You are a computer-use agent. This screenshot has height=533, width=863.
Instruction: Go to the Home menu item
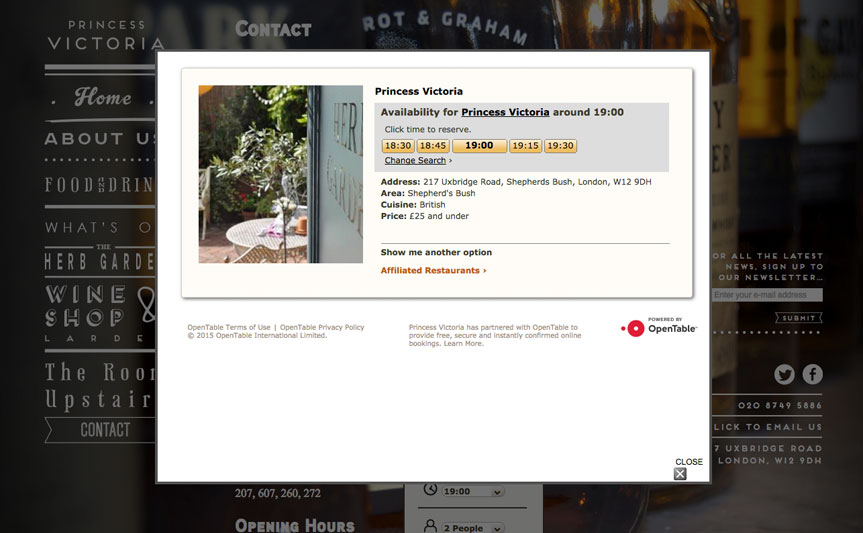coord(103,97)
